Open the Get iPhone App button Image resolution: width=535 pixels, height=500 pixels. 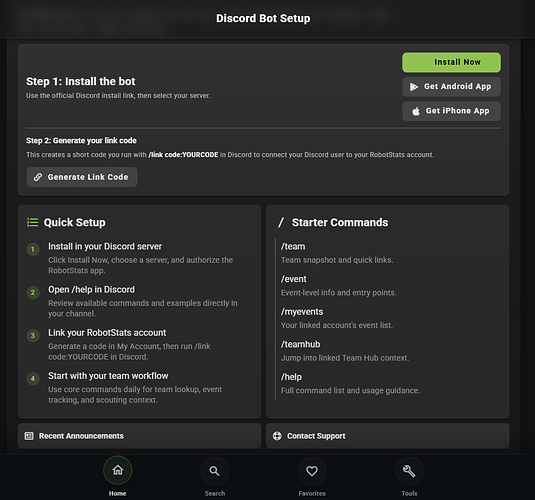[451, 111]
